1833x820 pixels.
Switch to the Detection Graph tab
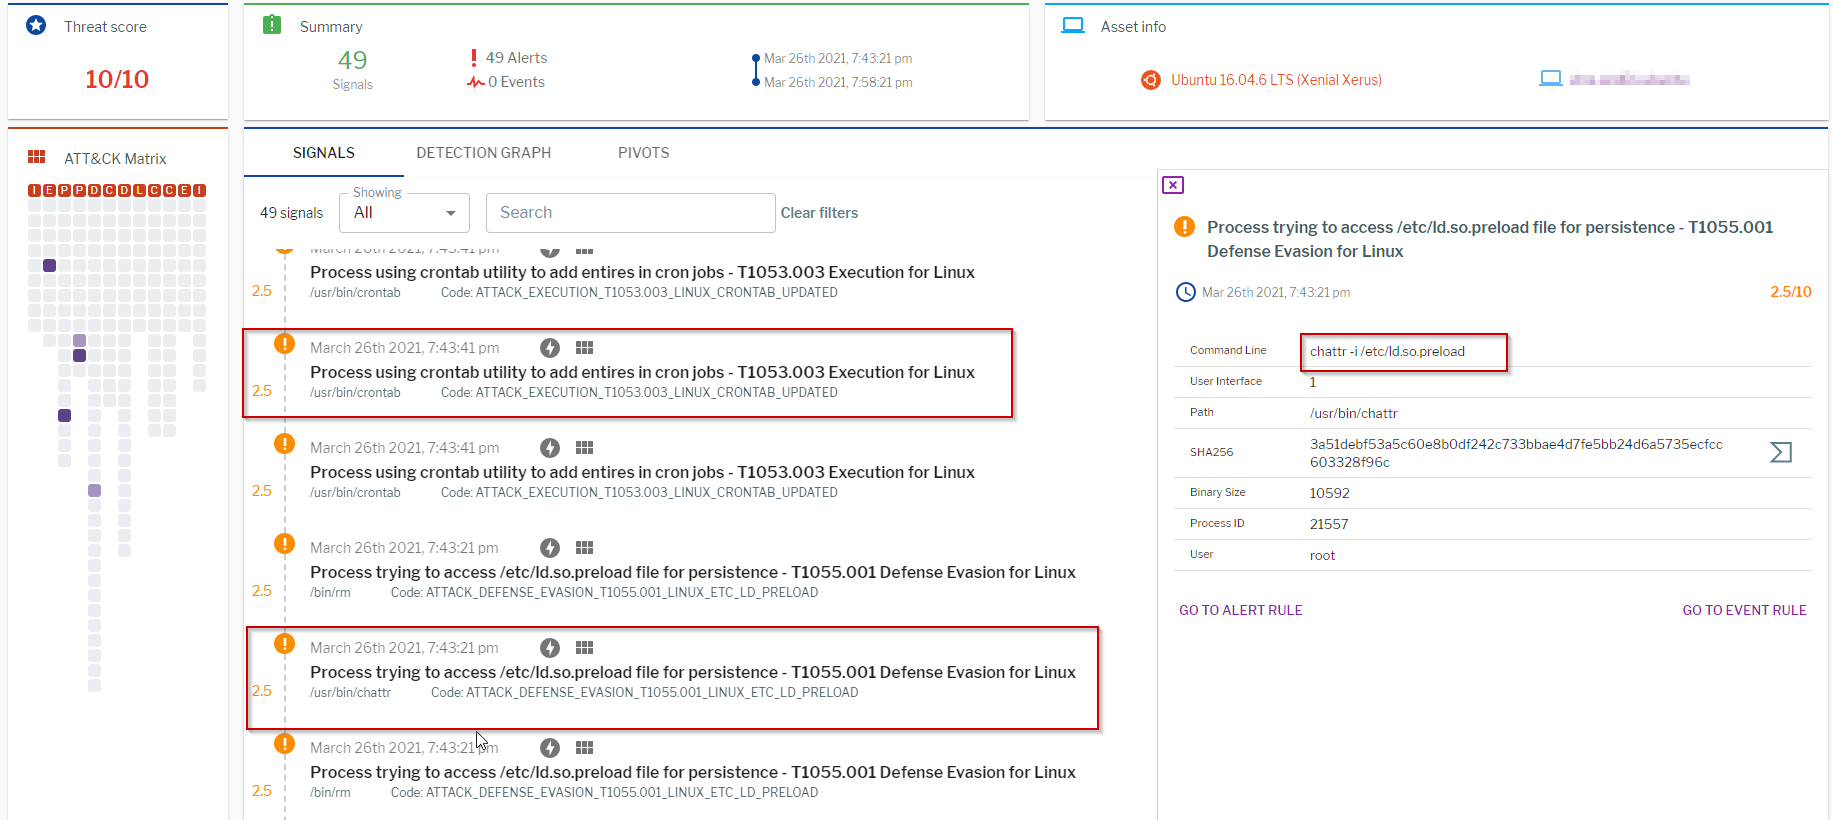tap(483, 153)
